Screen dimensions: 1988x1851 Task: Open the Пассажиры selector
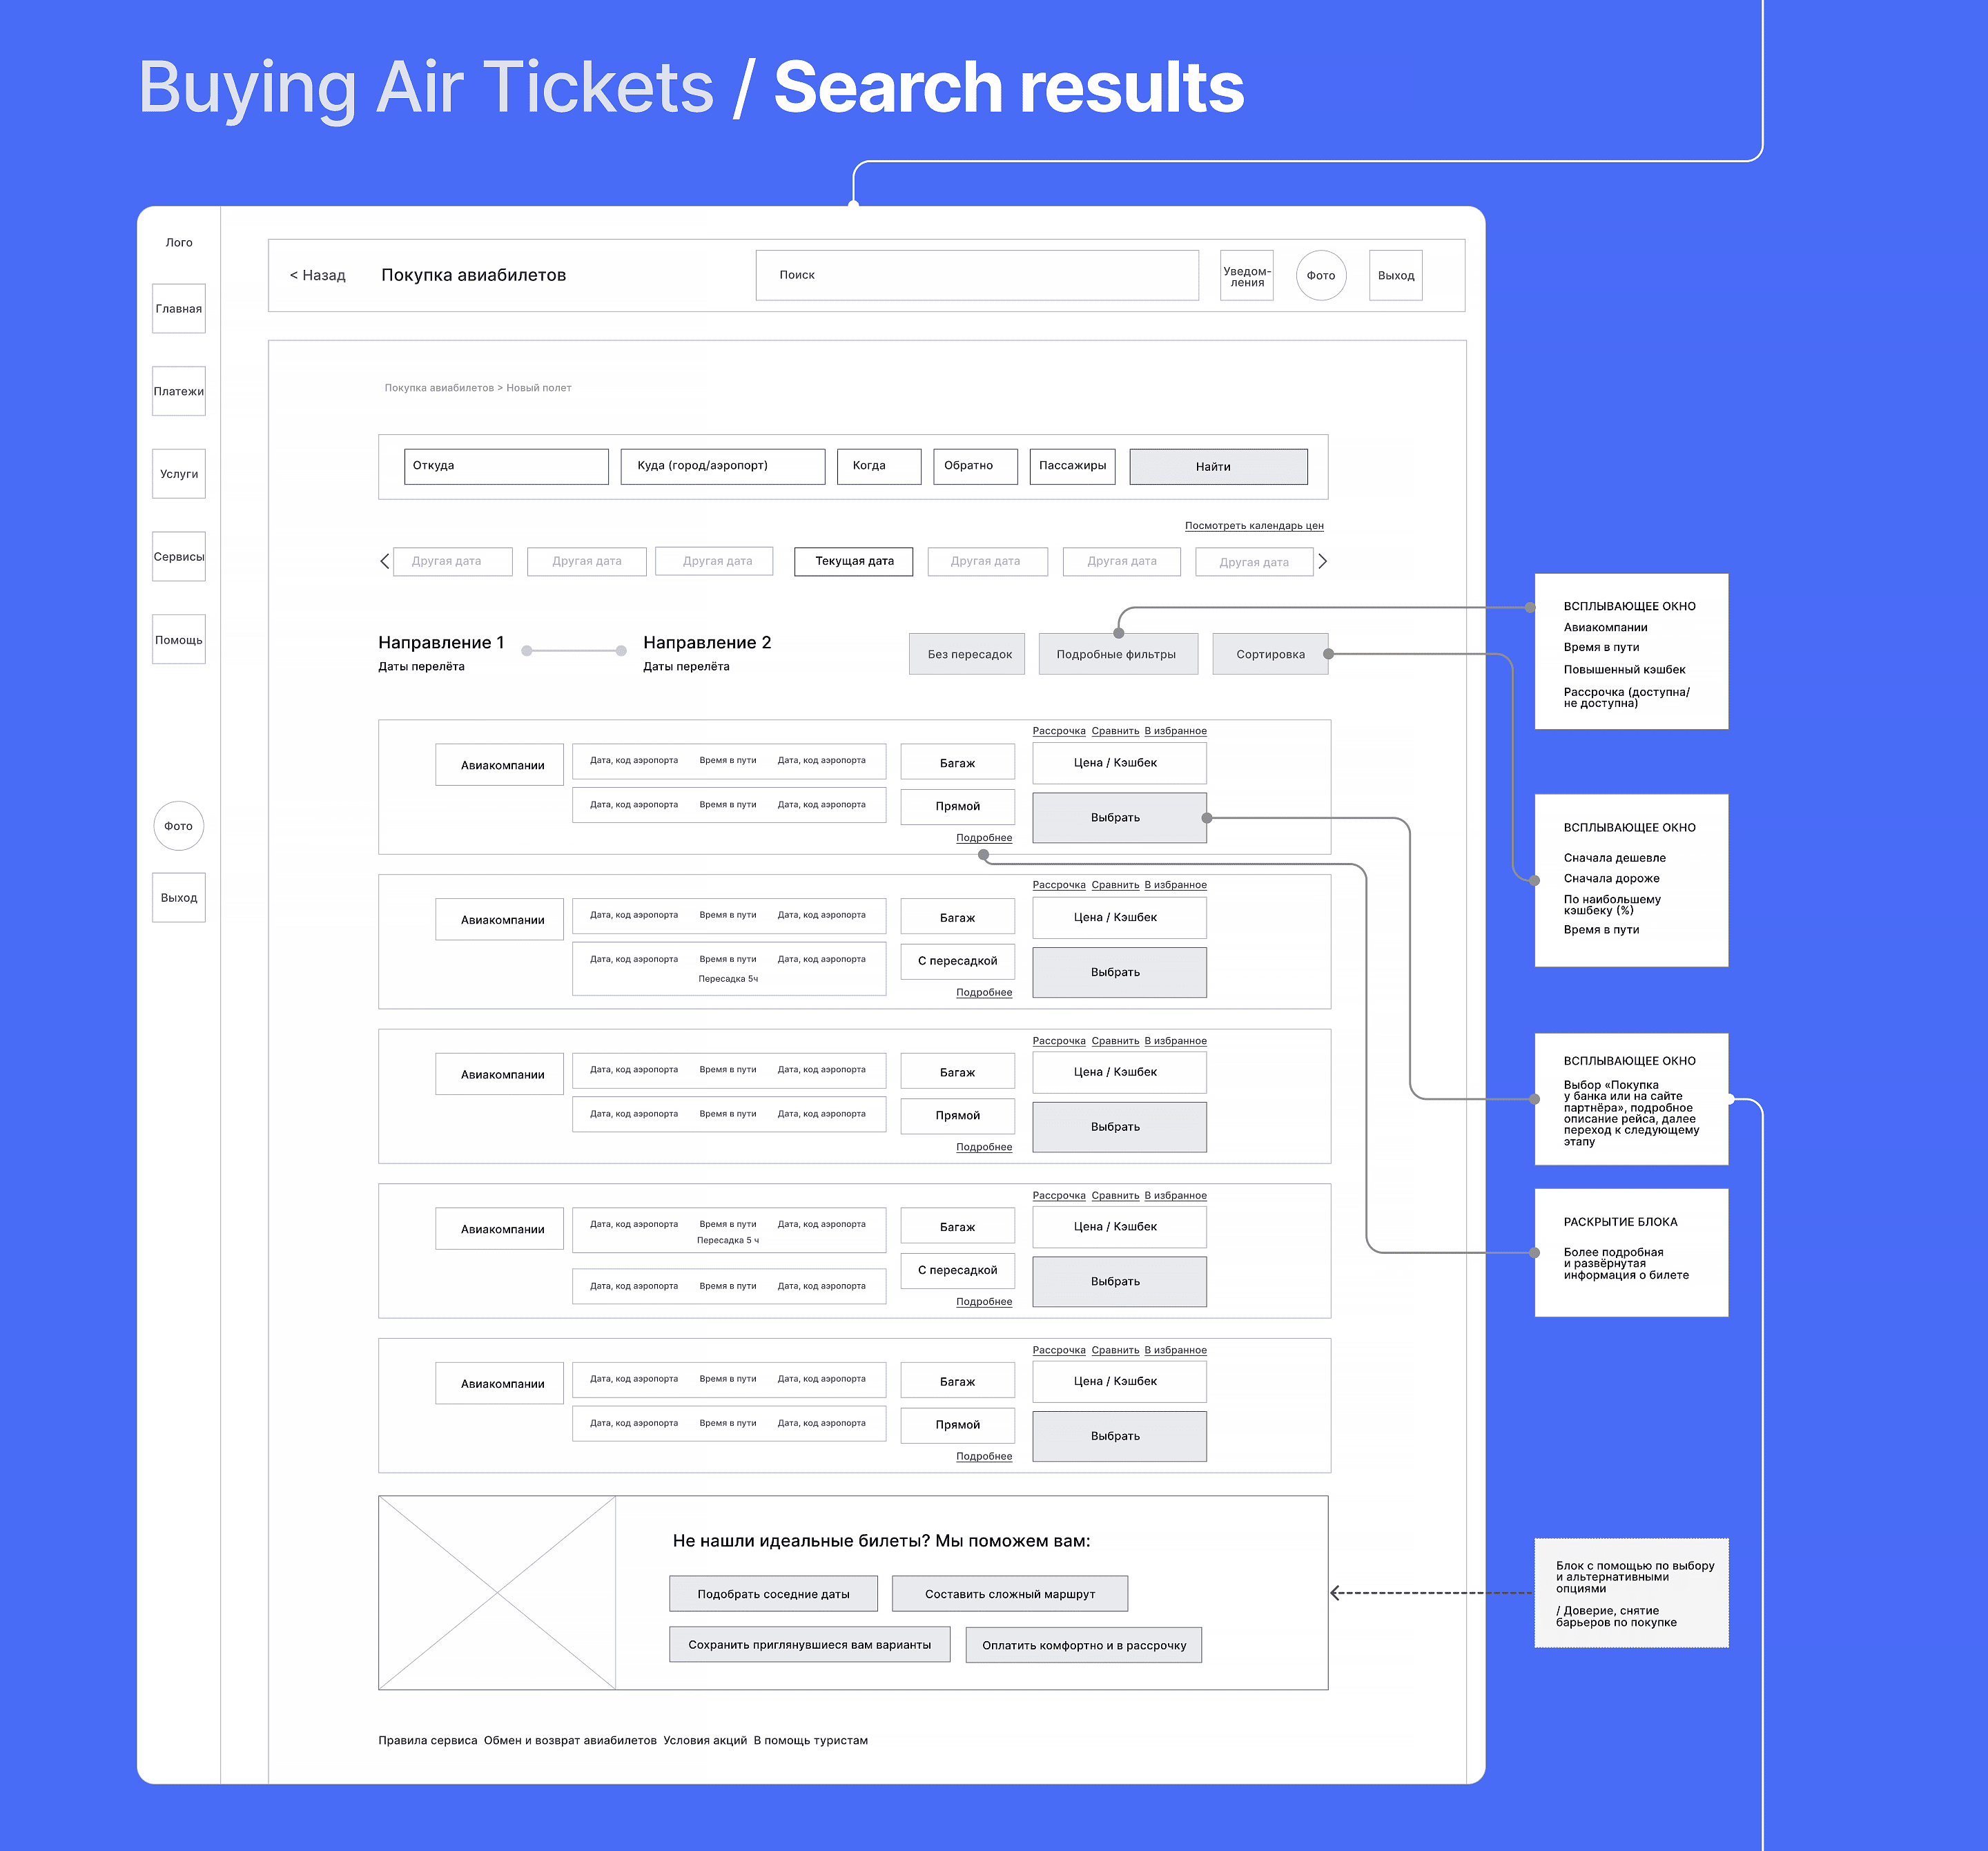click(x=1073, y=466)
